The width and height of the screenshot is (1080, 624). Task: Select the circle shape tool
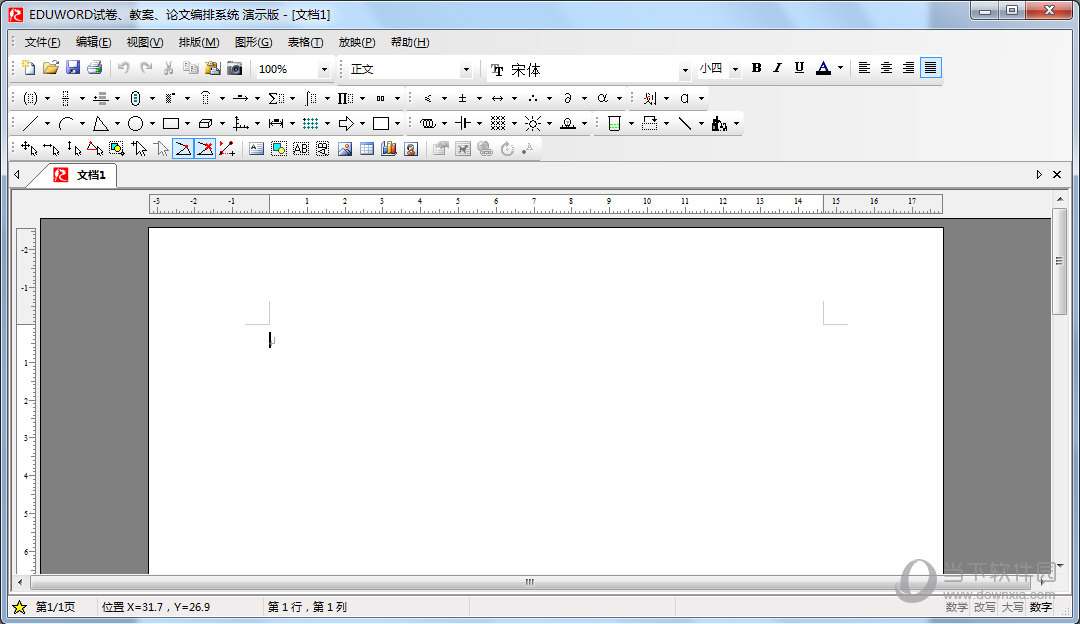[x=135, y=124]
